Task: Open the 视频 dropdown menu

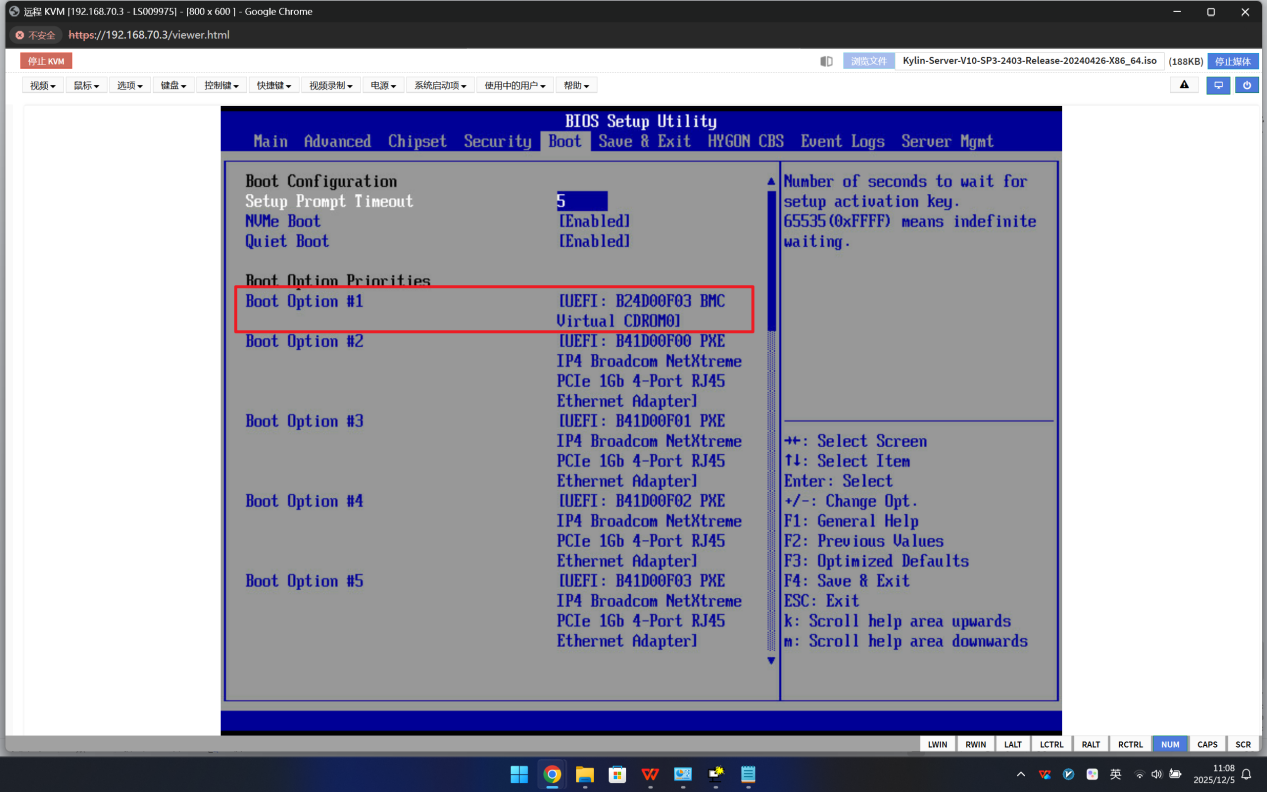Action: tap(43, 85)
